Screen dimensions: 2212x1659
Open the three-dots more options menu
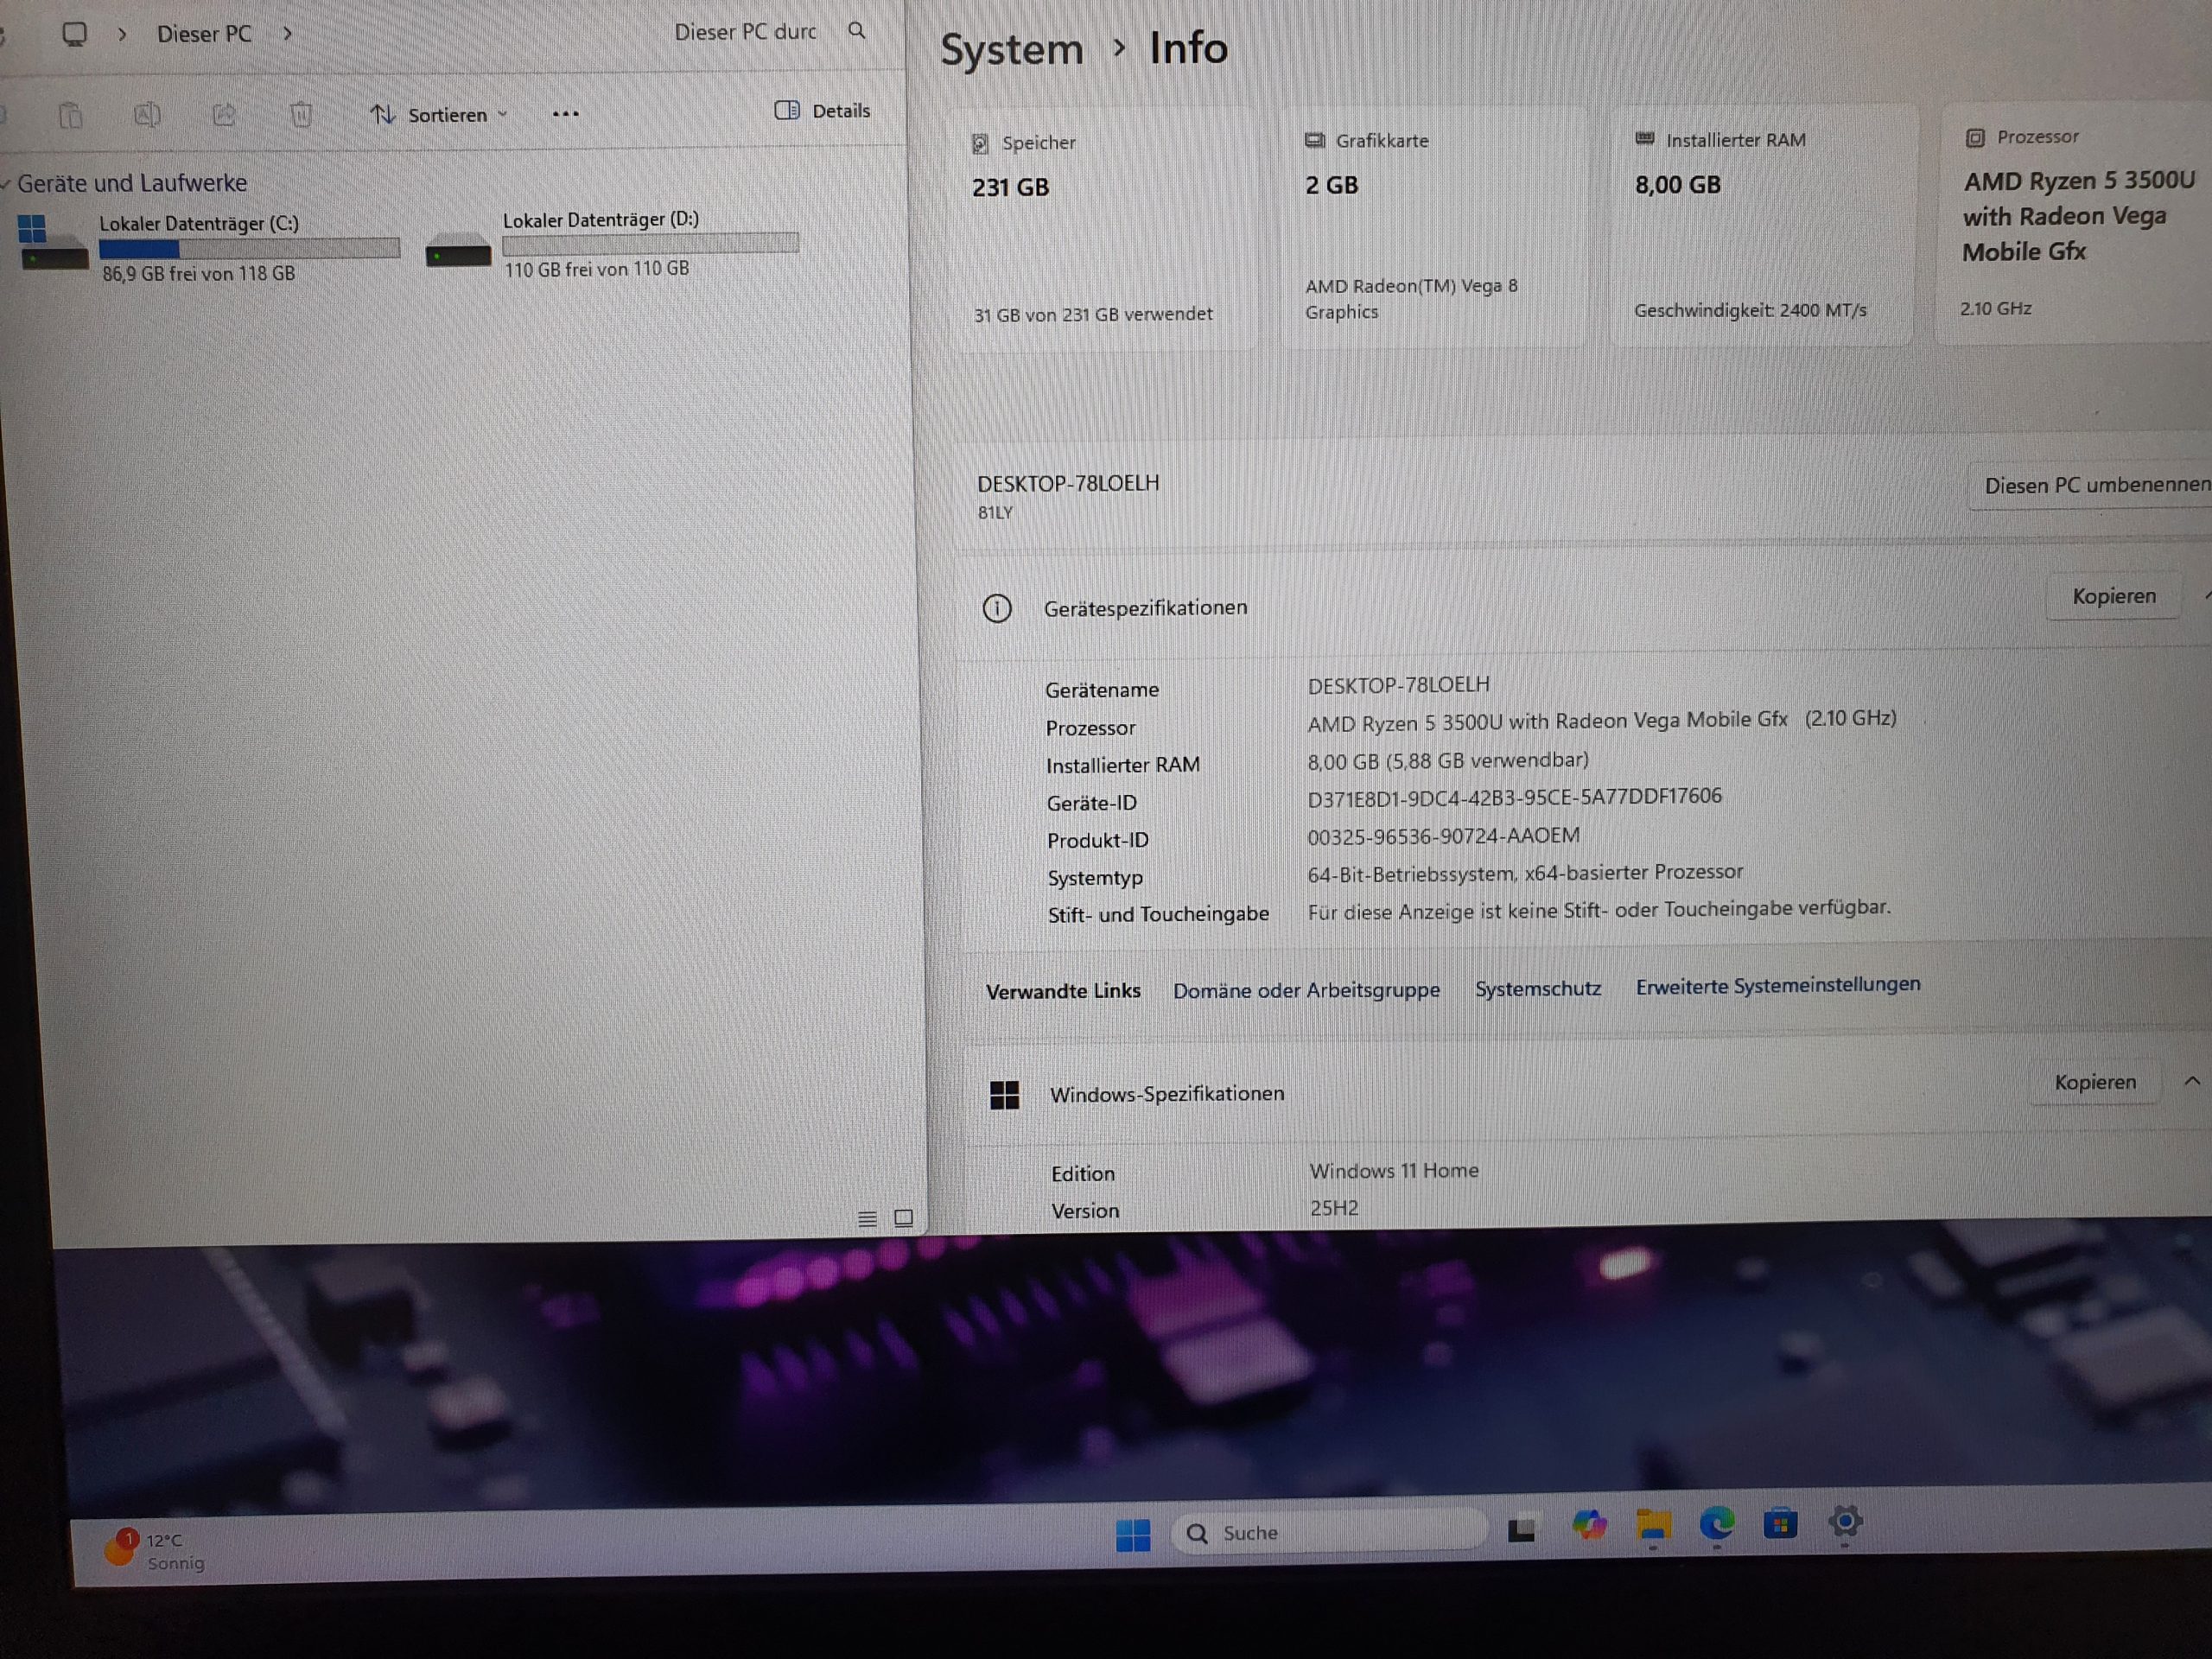[x=565, y=114]
